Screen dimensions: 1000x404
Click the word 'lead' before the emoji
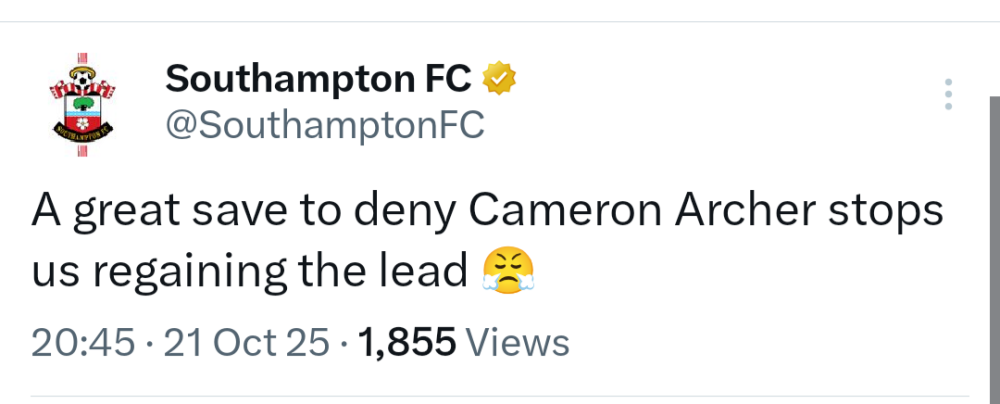click(x=430, y=270)
